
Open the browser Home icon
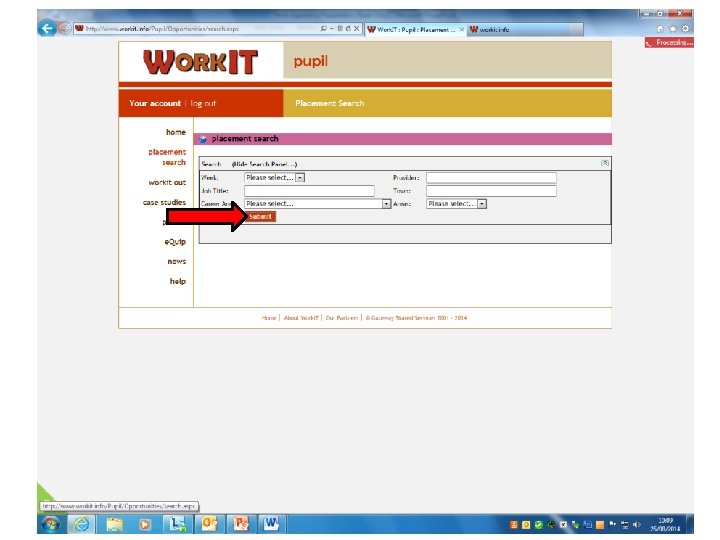pyautogui.click(x=660, y=28)
